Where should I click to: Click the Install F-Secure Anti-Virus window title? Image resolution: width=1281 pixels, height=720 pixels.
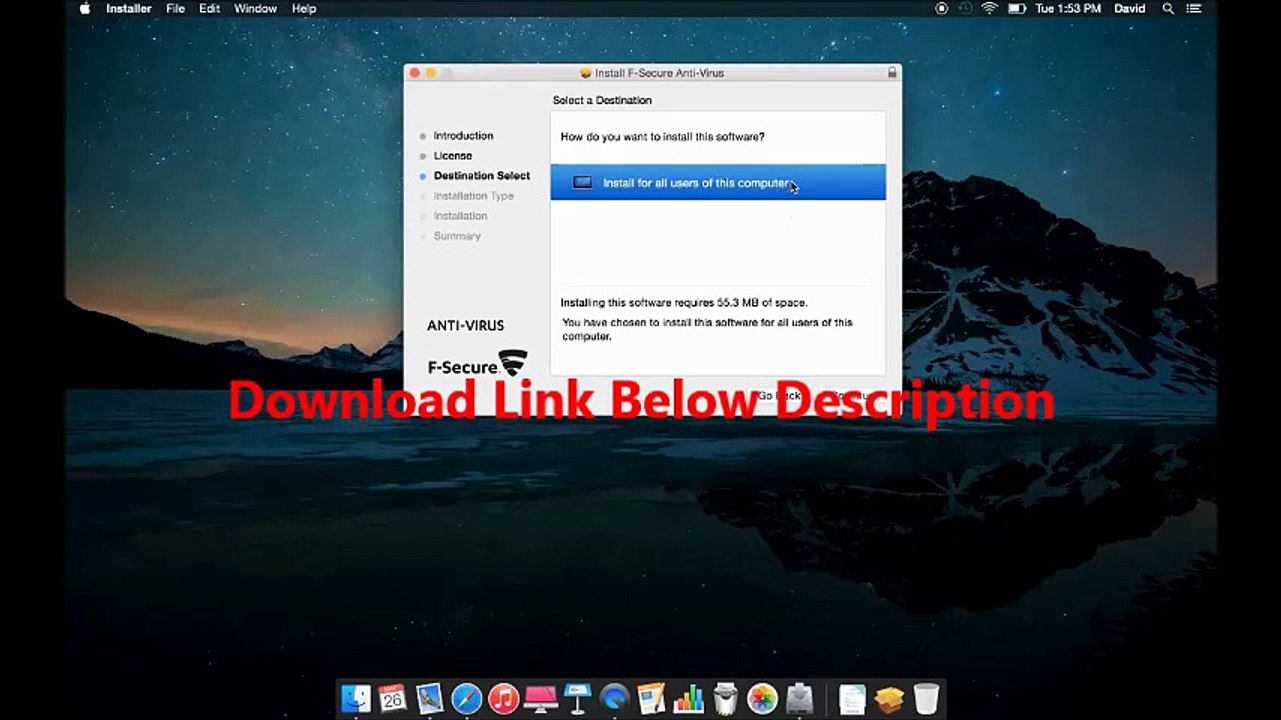(x=659, y=73)
